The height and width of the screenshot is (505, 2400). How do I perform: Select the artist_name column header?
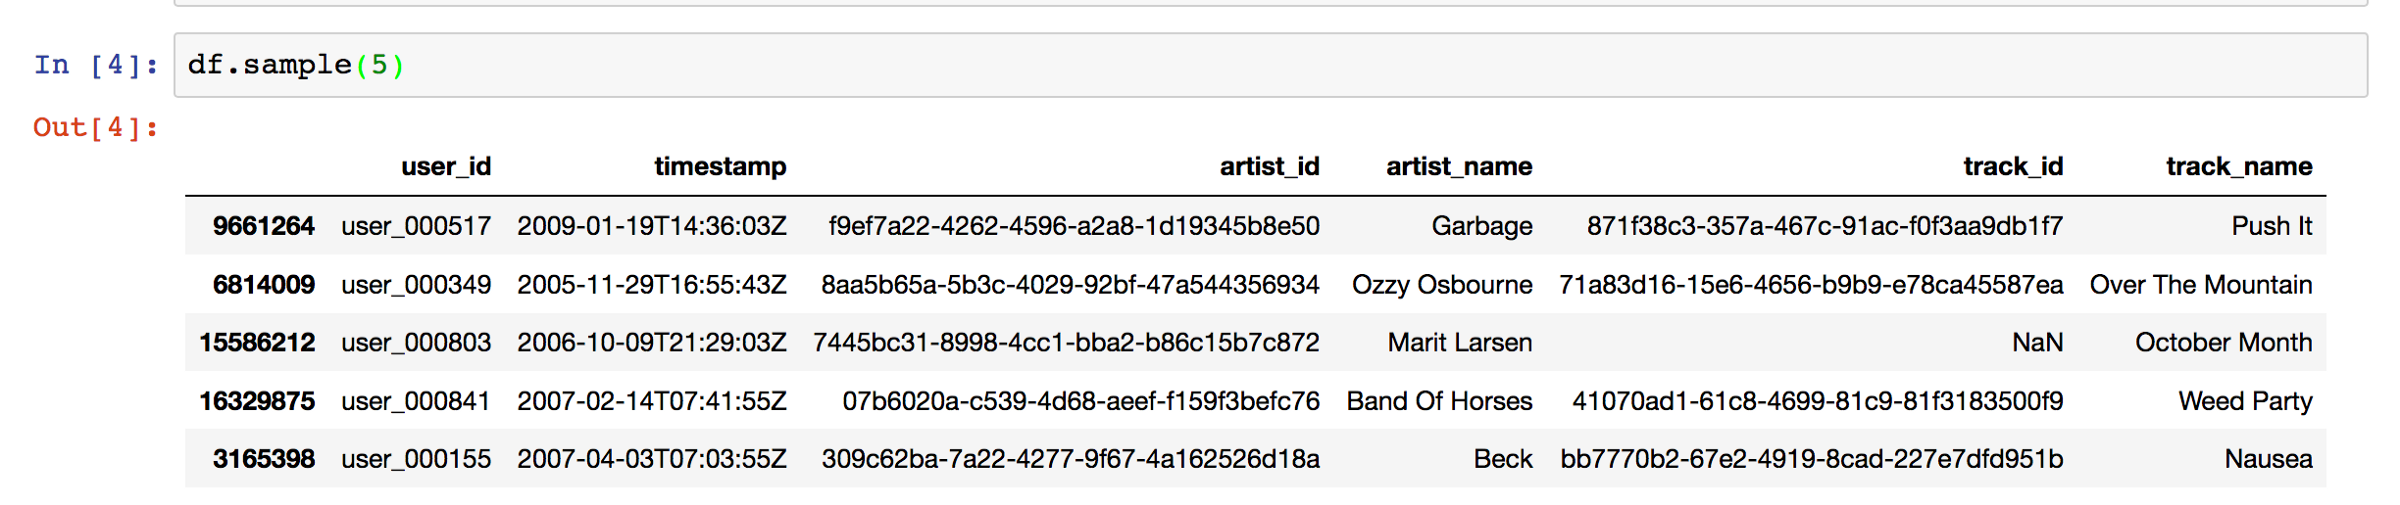click(1459, 166)
